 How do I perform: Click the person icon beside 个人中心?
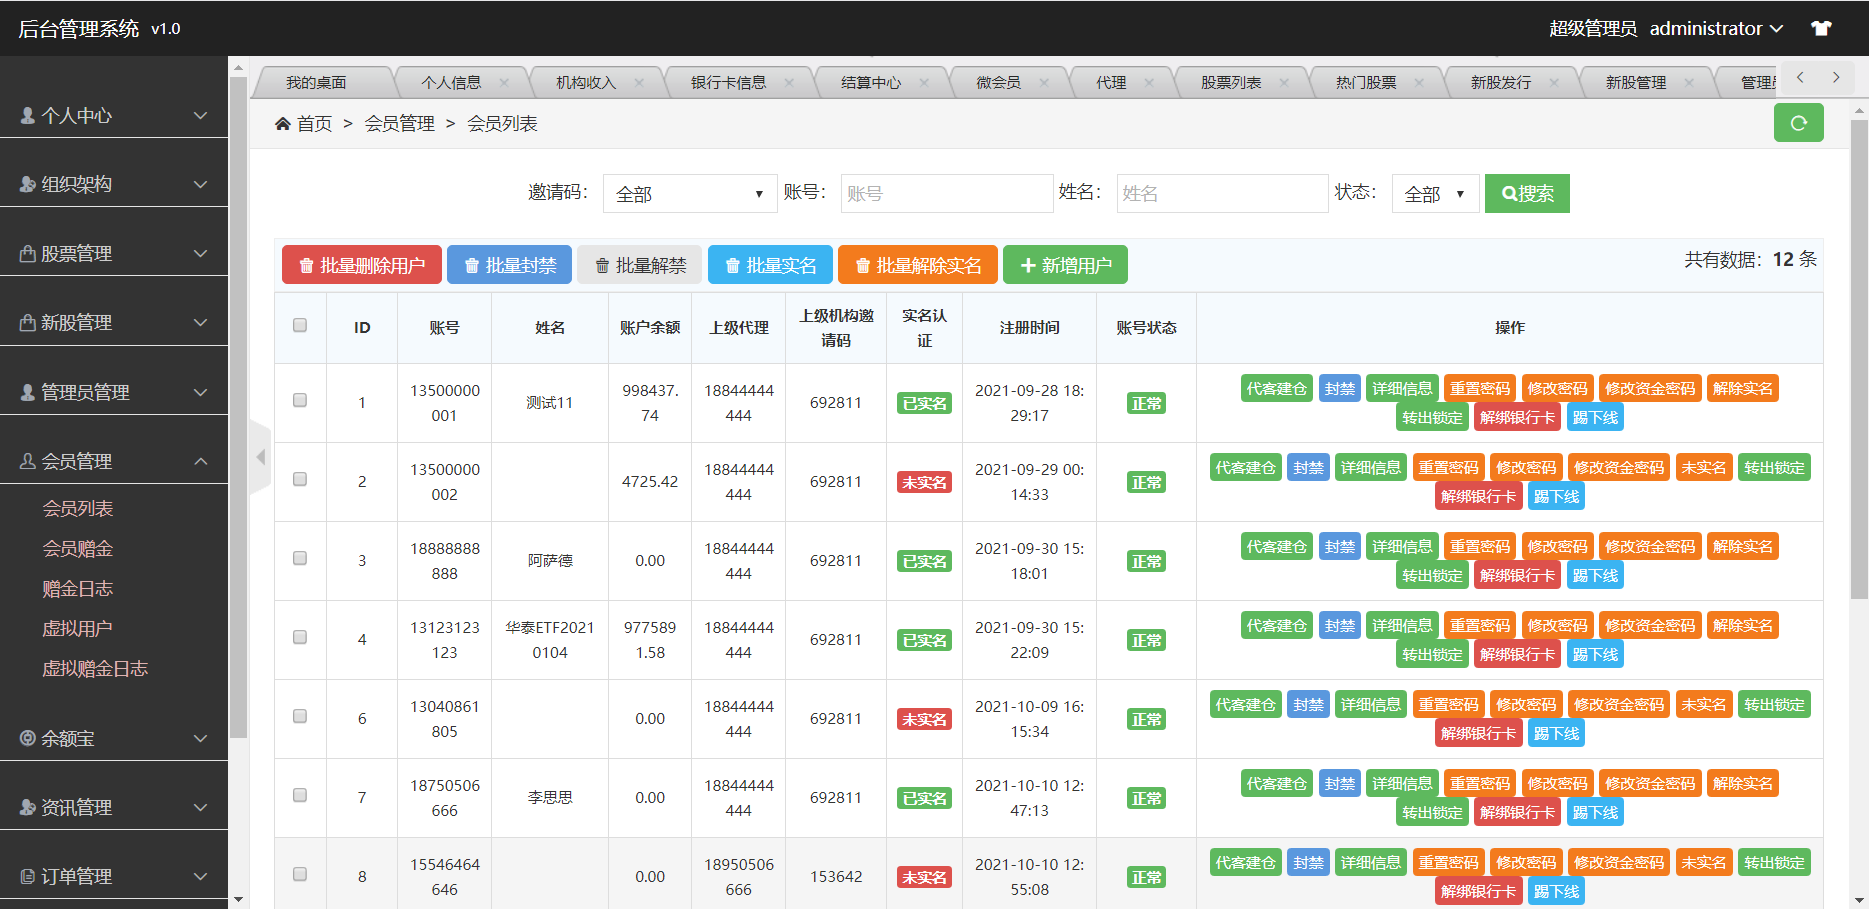pyautogui.click(x=25, y=115)
